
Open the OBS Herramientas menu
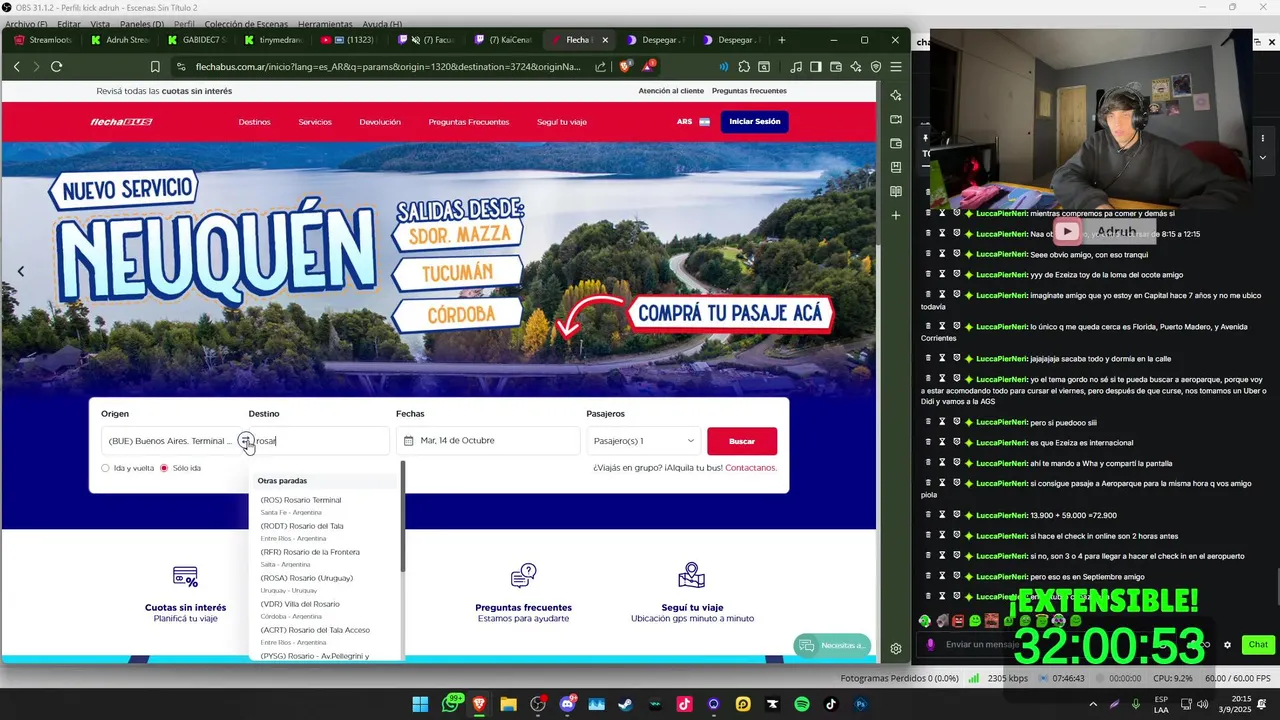click(x=325, y=24)
